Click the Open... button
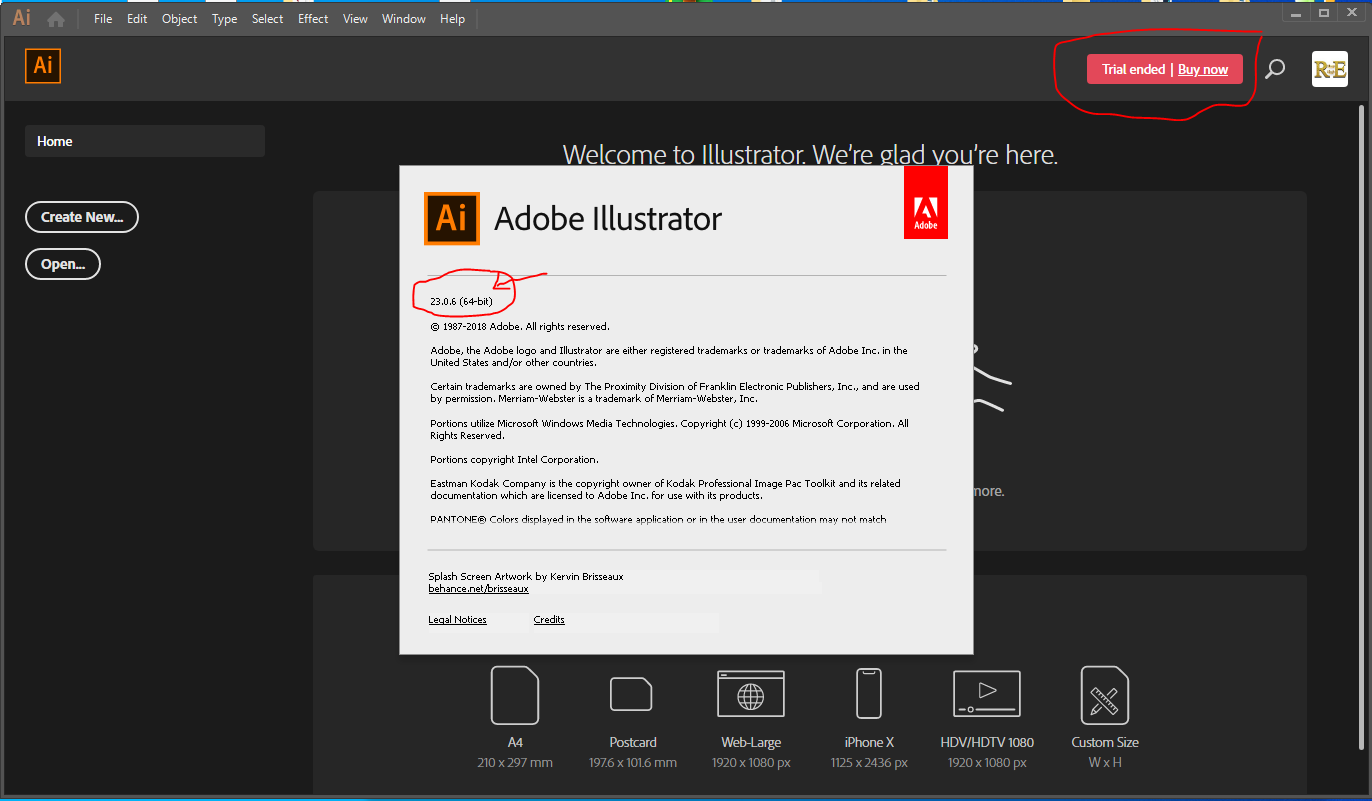Screen dimensions: 1372x801 pyautogui.click(x=63, y=264)
